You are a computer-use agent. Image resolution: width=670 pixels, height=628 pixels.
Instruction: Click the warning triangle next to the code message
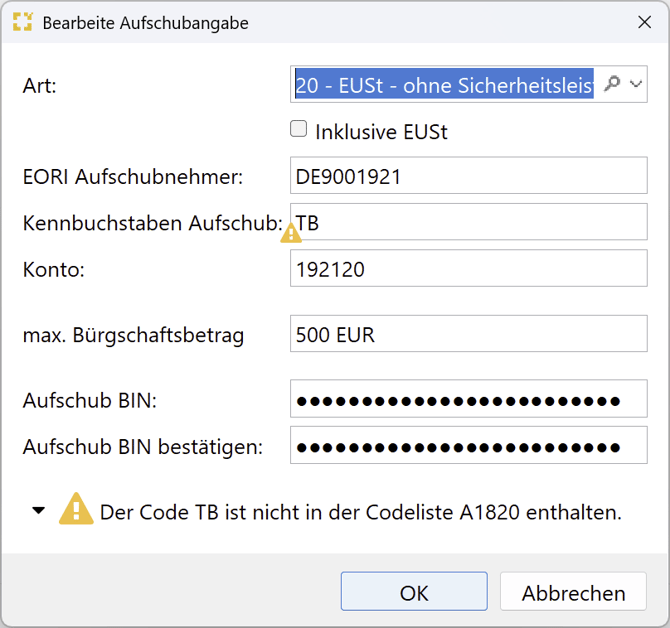point(76,510)
